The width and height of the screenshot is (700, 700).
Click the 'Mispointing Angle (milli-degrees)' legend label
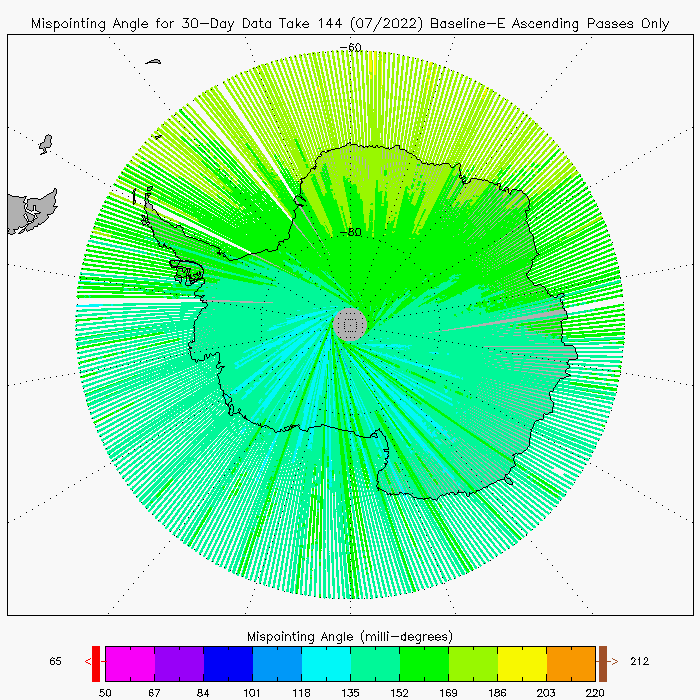(x=350, y=636)
